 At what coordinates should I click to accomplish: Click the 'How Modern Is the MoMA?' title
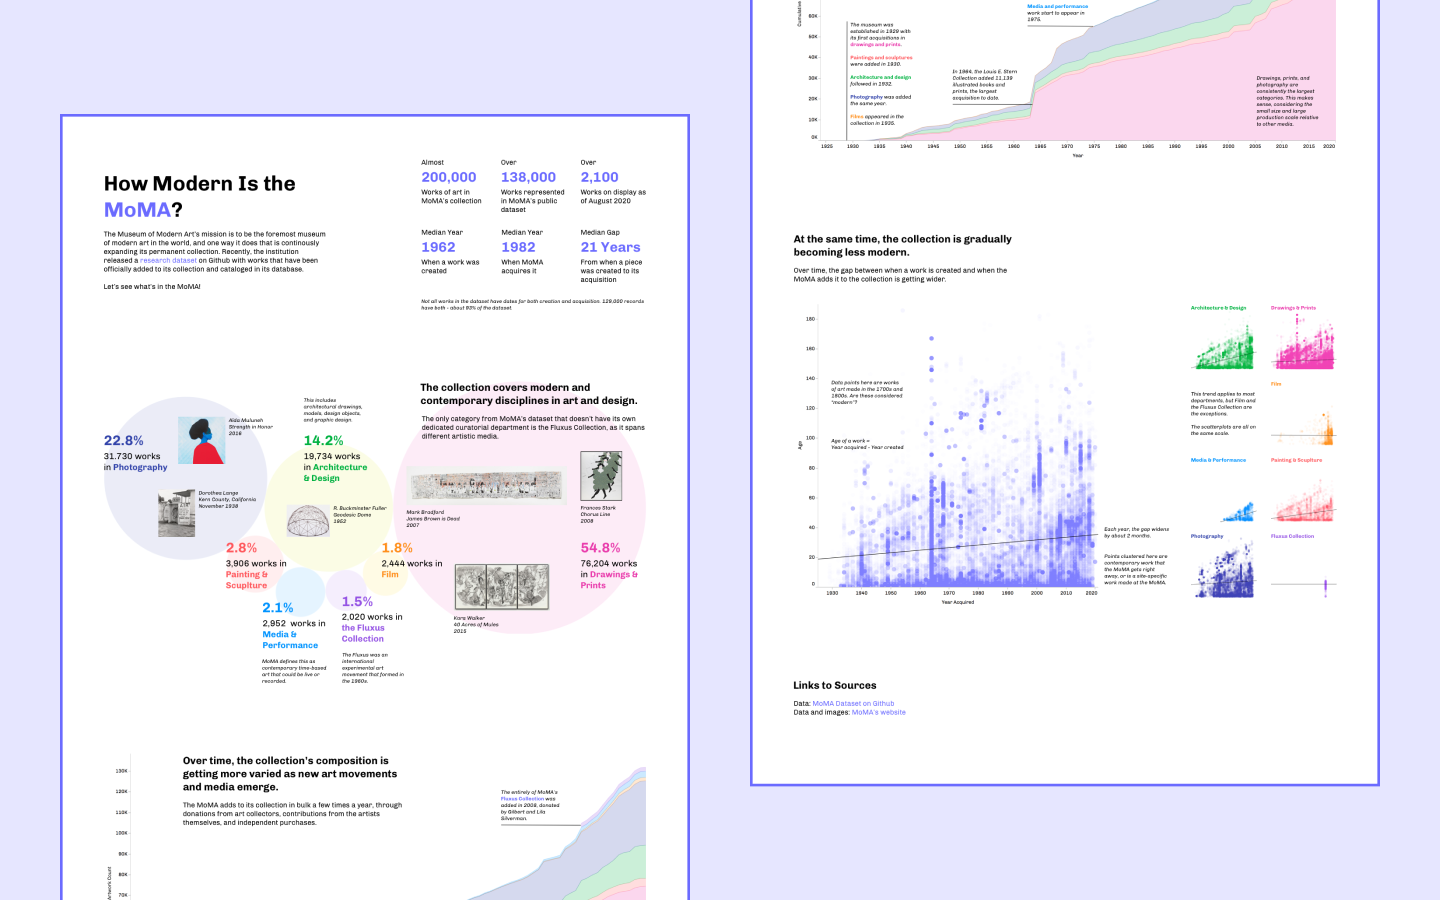pos(200,196)
